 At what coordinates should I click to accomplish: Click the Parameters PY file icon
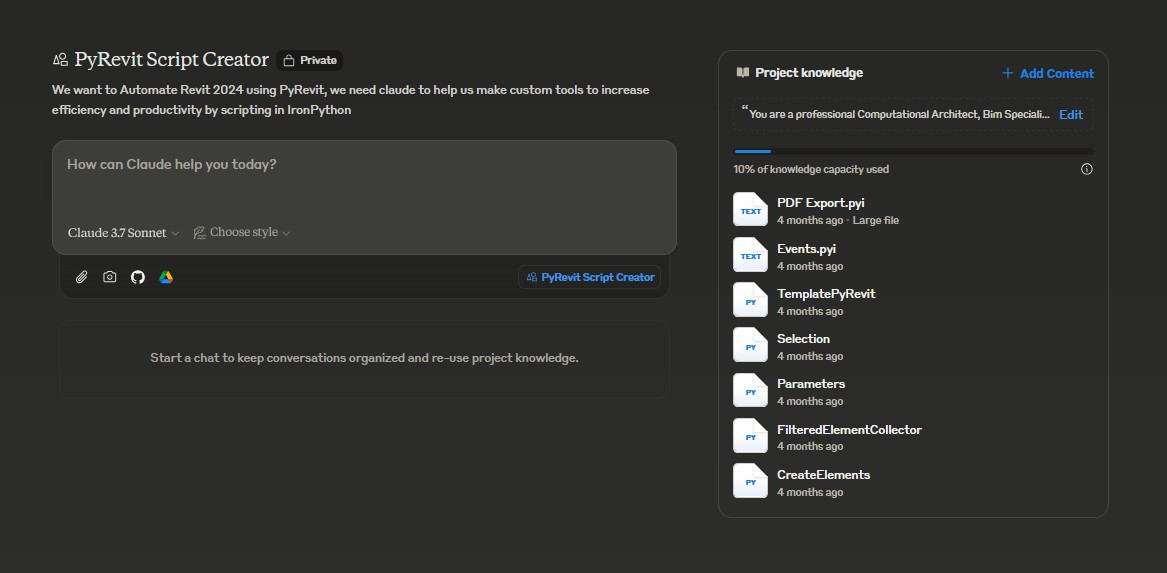coord(750,390)
